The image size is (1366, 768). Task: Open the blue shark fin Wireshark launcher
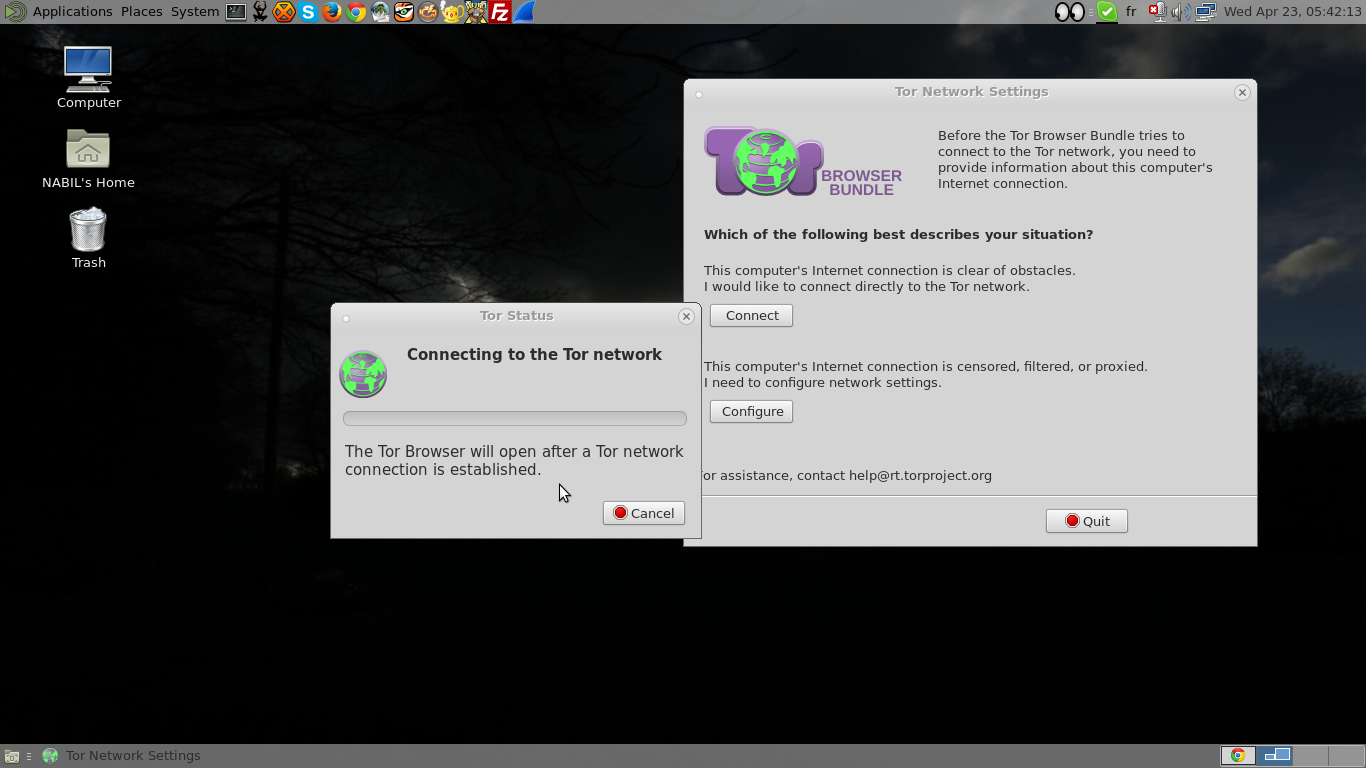point(524,12)
